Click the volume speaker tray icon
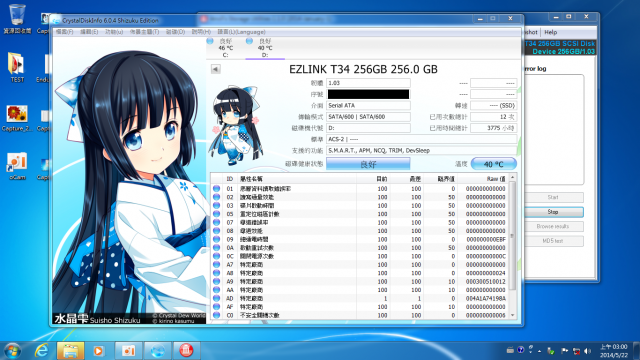This screenshot has width=640, height=360. click(588, 351)
